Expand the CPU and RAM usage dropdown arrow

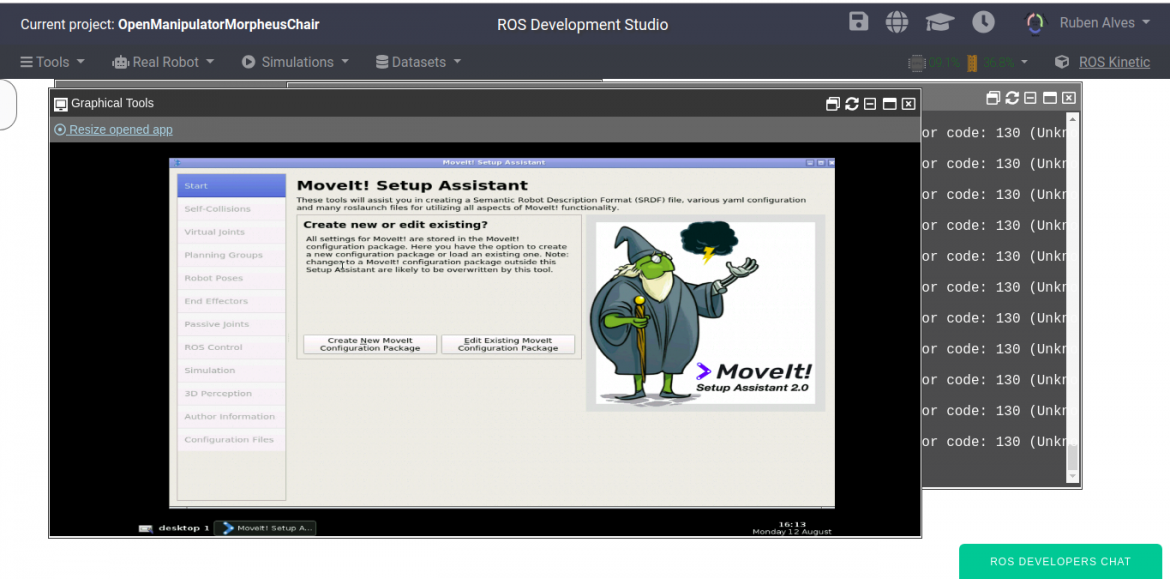(1024, 63)
